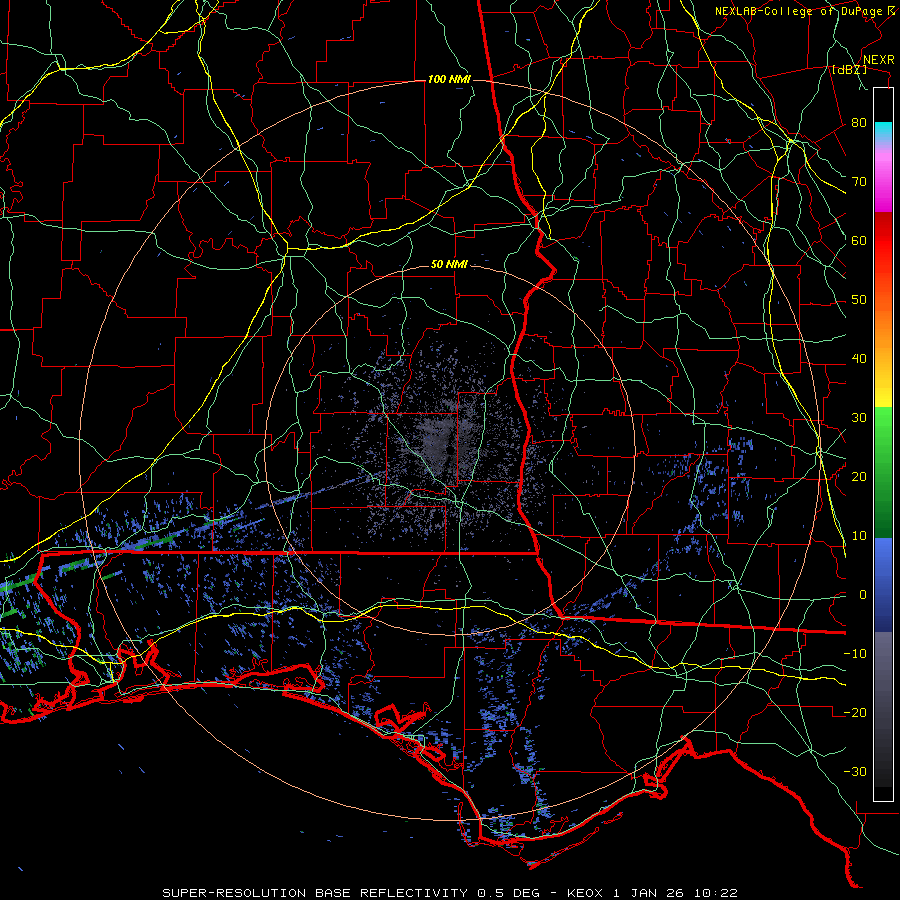This screenshot has width=900, height=900.
Task: Click the -30 value on the dBZ scale
Action: (x=855, y=772)
